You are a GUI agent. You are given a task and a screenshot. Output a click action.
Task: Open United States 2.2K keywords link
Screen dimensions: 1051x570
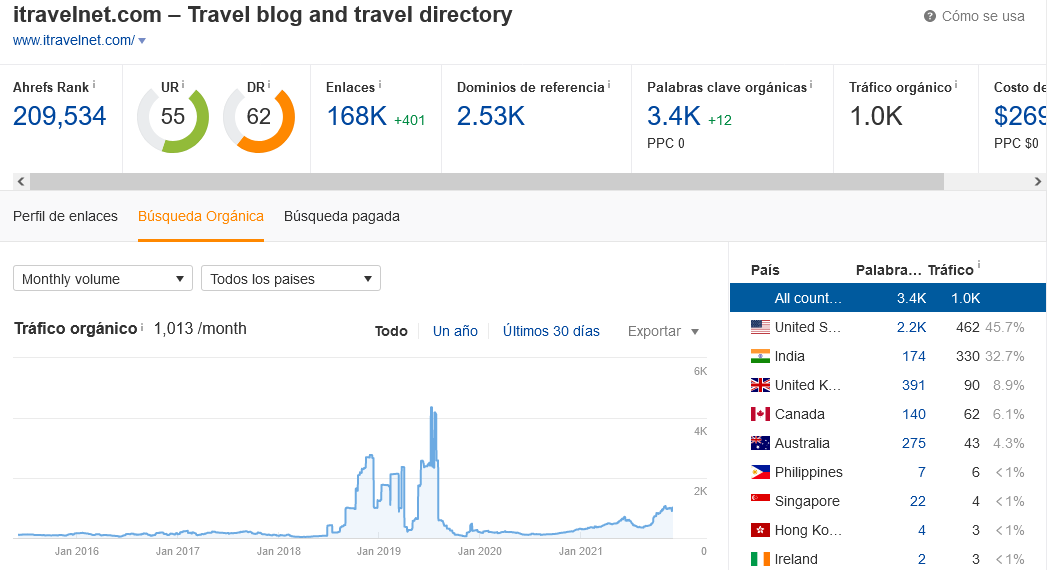912,327
